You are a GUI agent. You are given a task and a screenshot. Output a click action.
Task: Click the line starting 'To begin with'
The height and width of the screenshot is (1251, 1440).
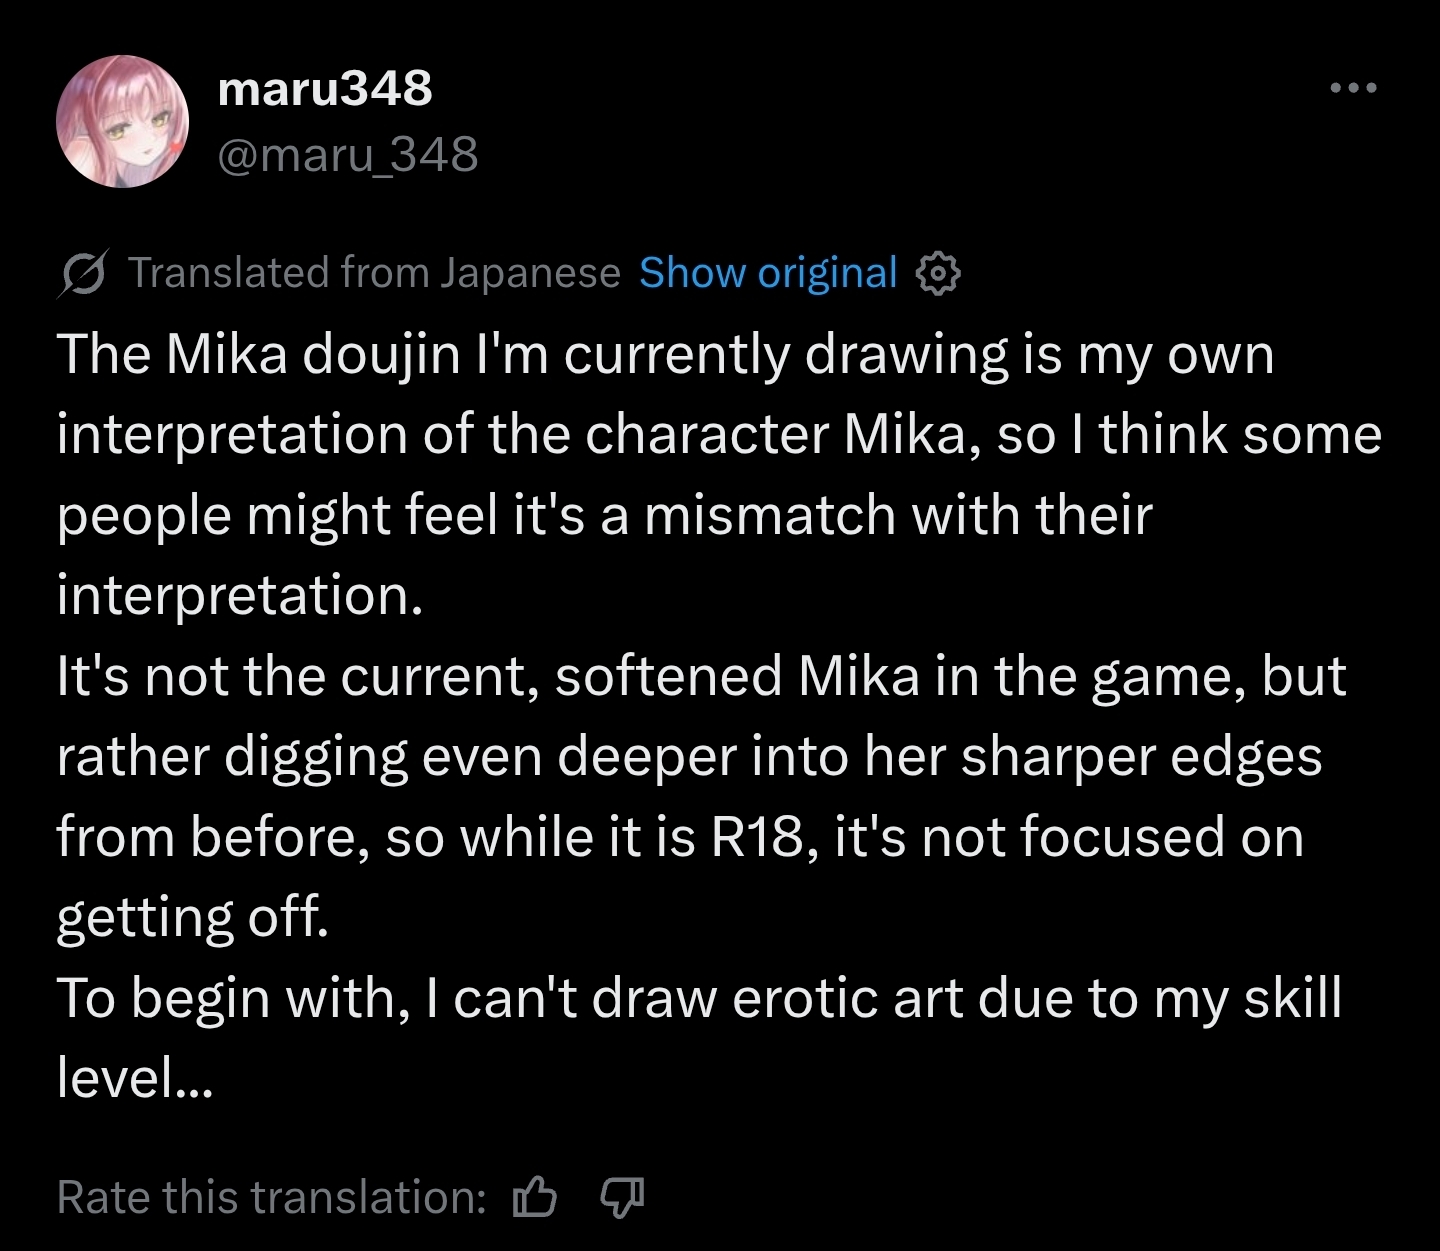[699, 999]
